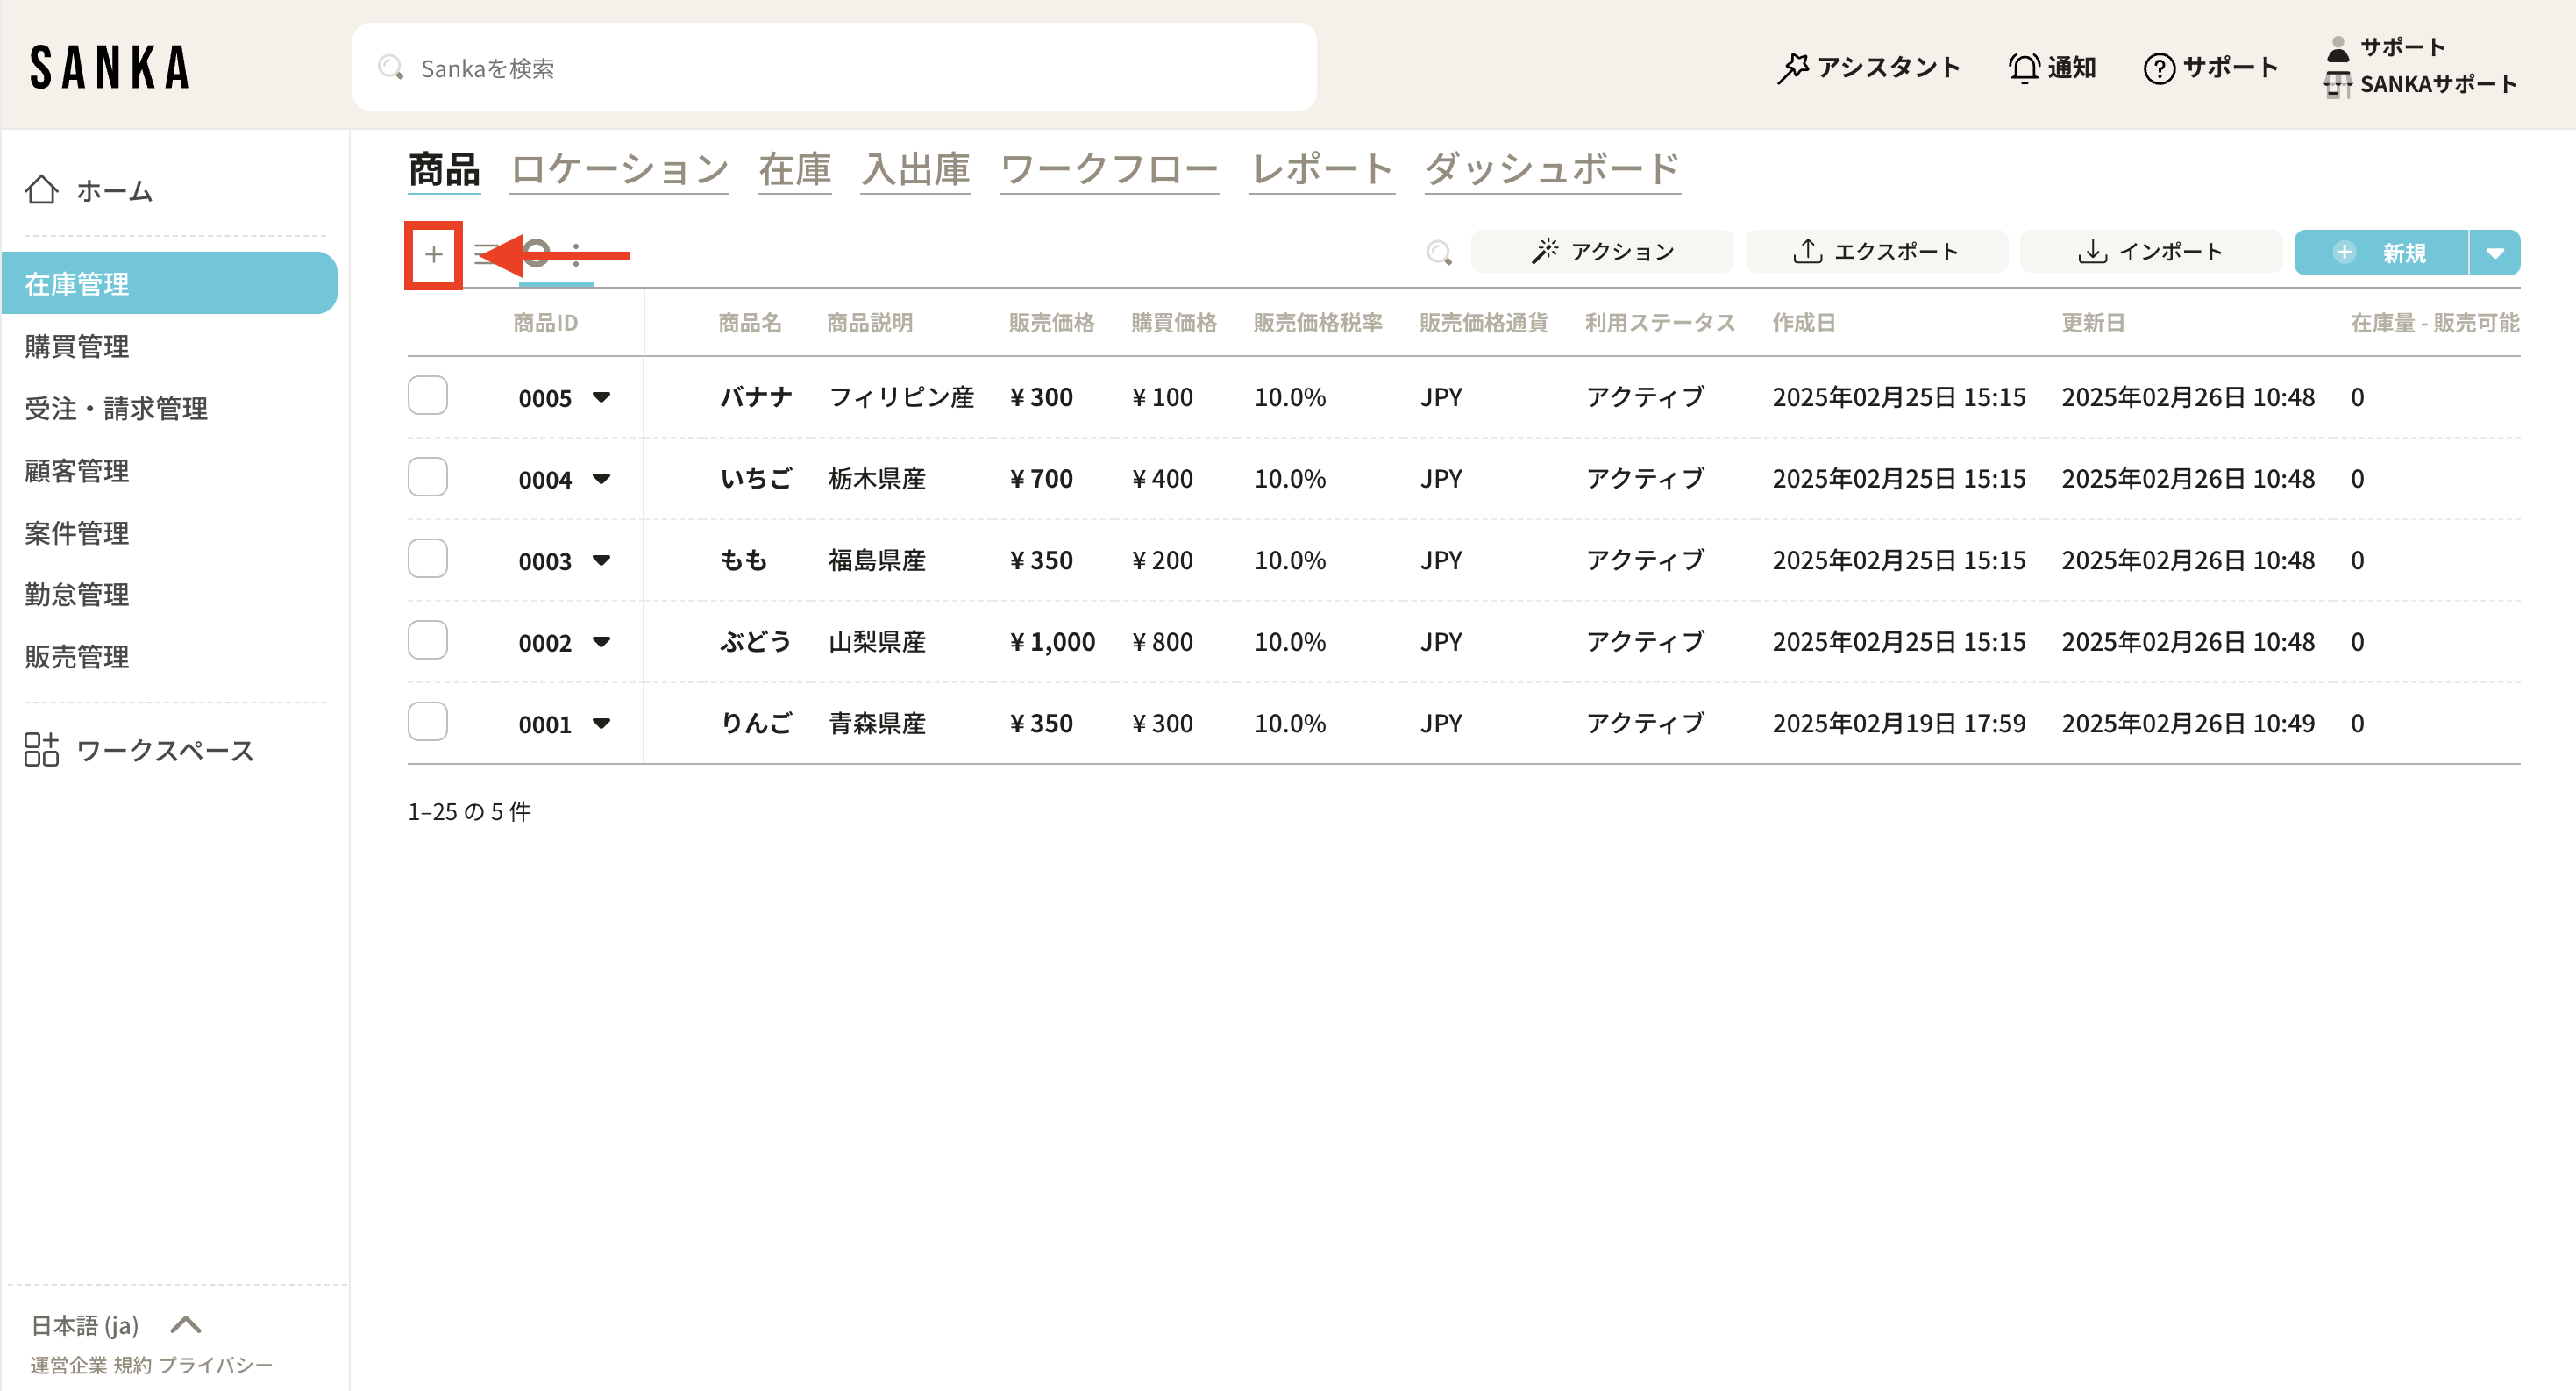Open the three-dot view options menu
This screenshot has height=1391, width=2576.
pos(577,255)
